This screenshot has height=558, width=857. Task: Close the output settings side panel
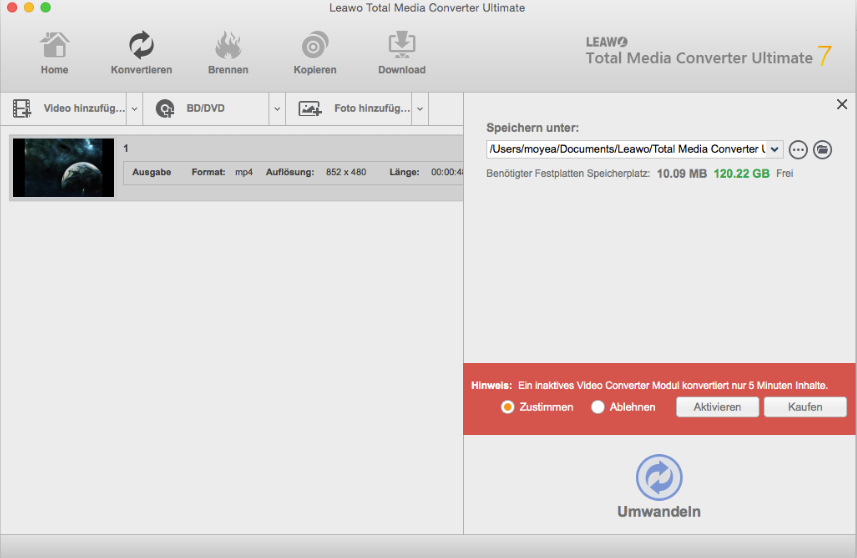coord(842,104)
